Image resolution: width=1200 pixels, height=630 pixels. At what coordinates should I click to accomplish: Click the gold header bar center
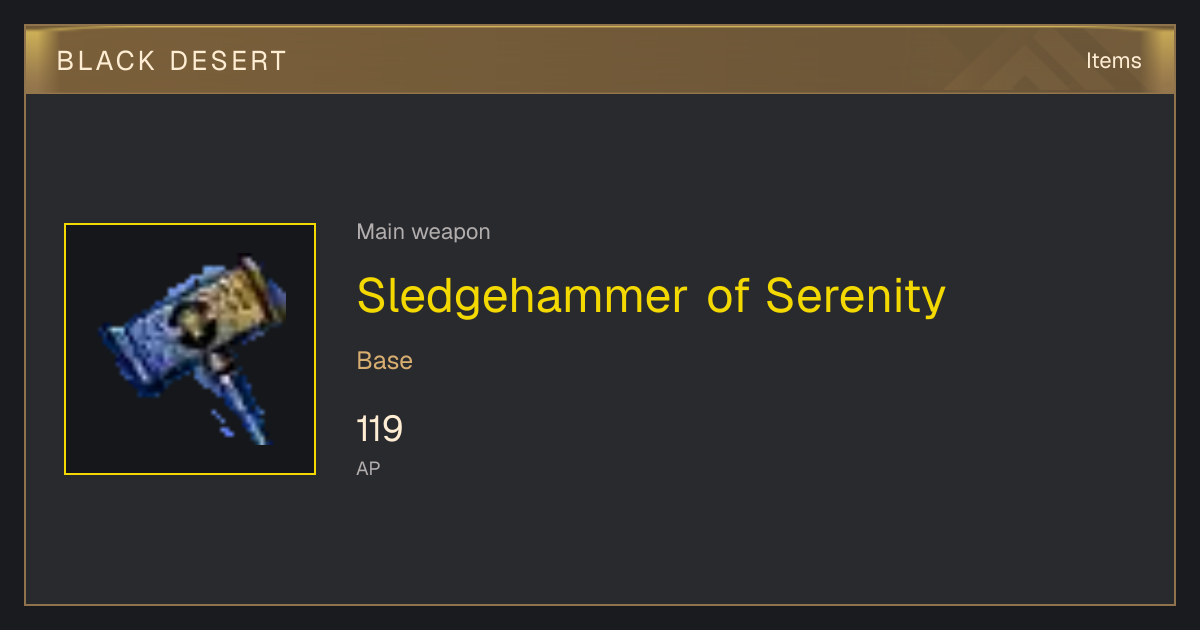click(600, 61)
